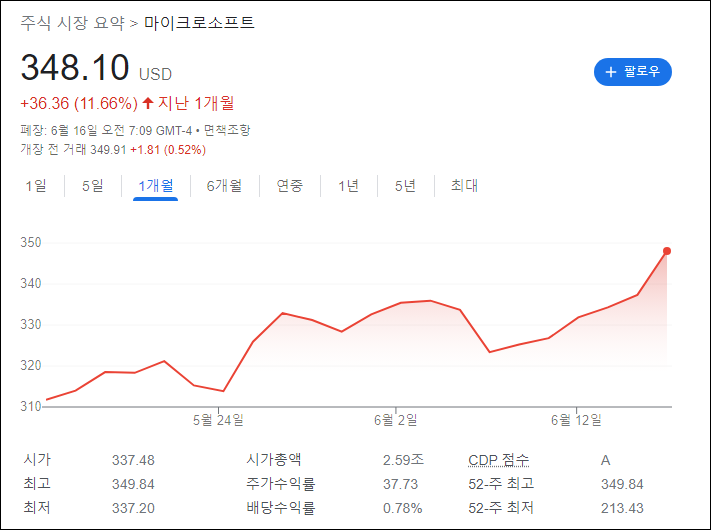This screenshot has width=711, height=530.
Task: Click the 350 y-axis label
Action: 30,243
